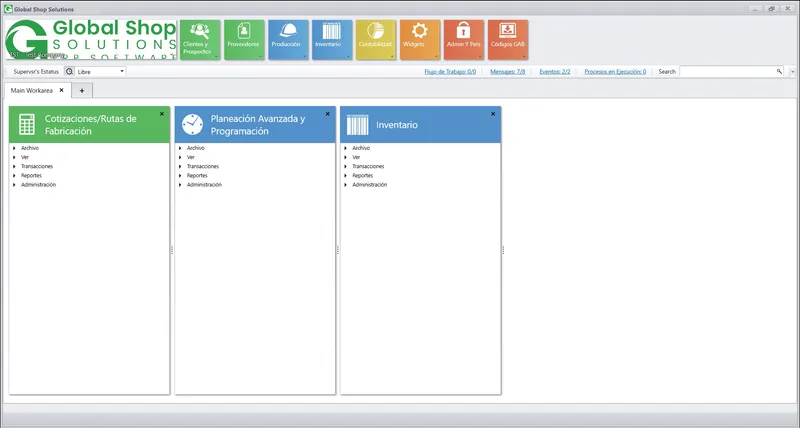Close the Planeación Avanzada y Programación panel

click(x=328, y=114)
